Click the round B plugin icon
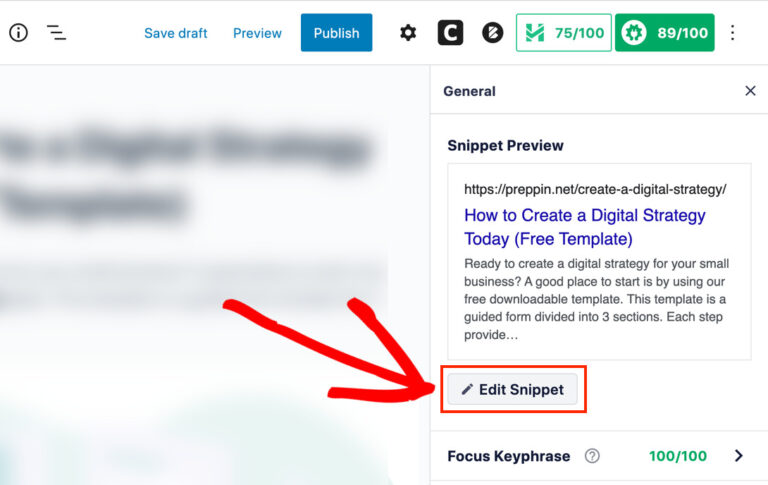The width and height of the screenshot is (768, 485). 492,33
